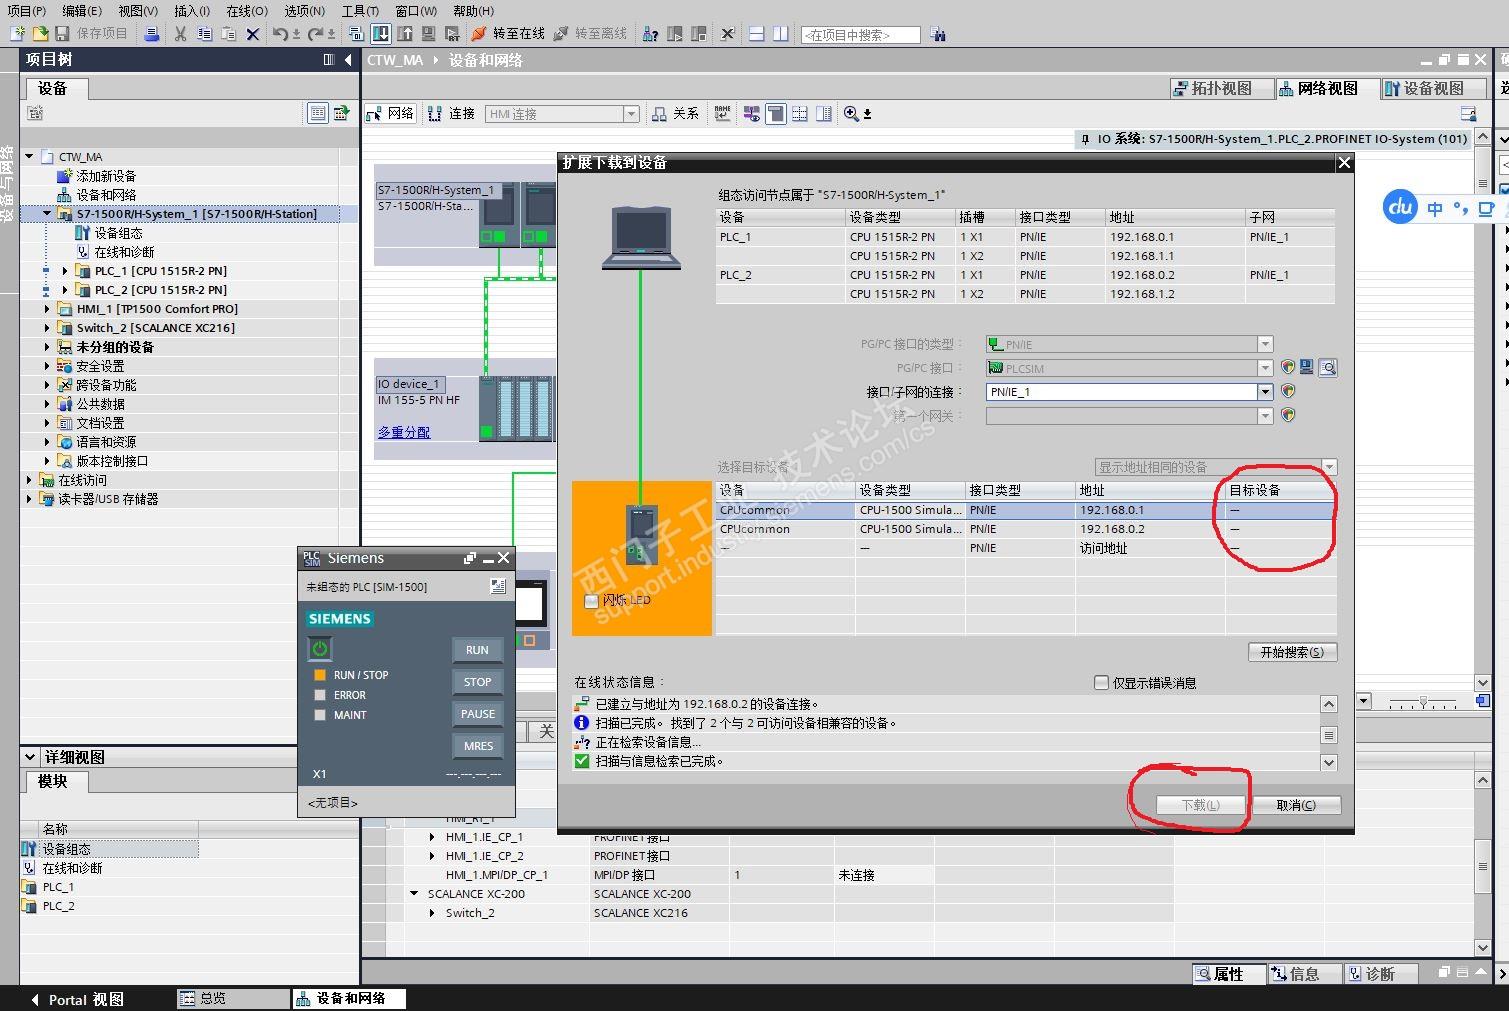This screenshot has width=1509, height=1011.
Task: Select the 192.168.0.2 CPUcommon device row
Action: 1025,529
